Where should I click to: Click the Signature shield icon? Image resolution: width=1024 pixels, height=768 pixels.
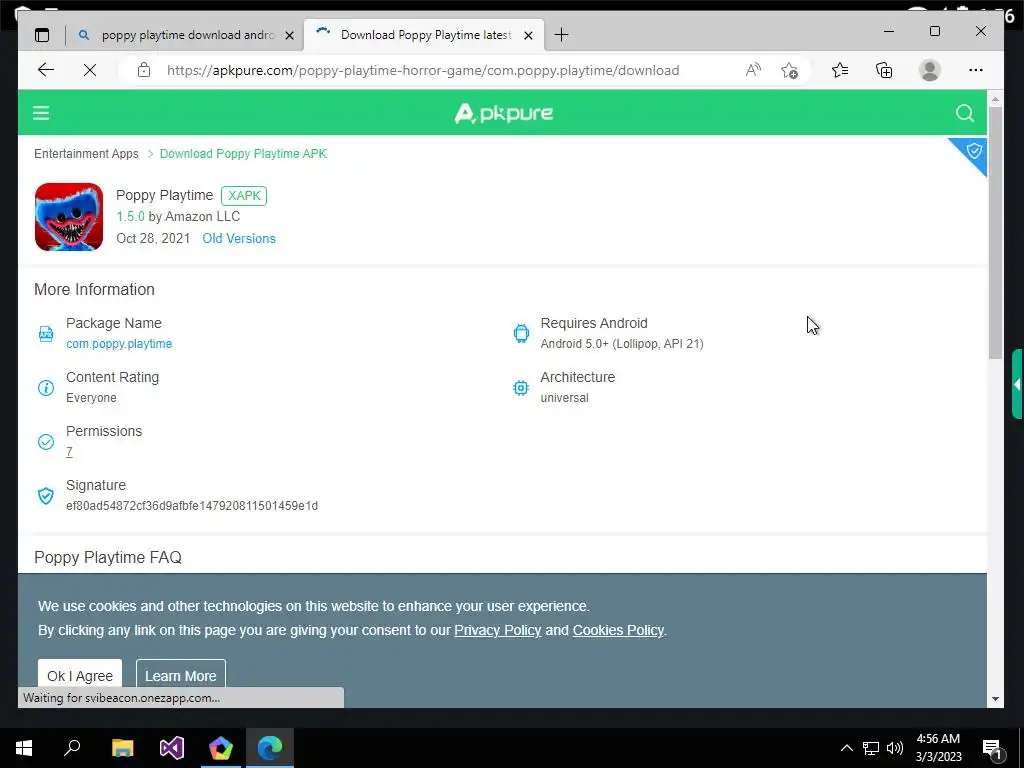pyautogui.click(x=46, y=496)
